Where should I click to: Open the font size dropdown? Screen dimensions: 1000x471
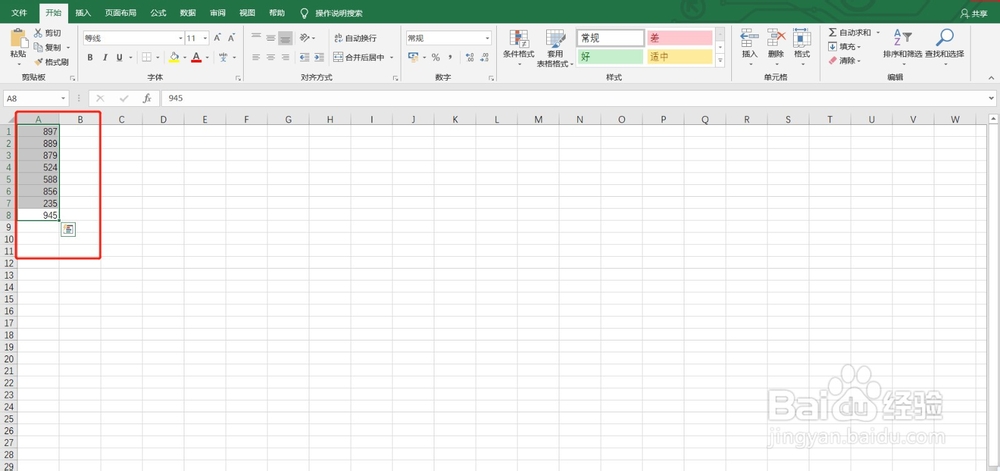click(x=205, y=38)
